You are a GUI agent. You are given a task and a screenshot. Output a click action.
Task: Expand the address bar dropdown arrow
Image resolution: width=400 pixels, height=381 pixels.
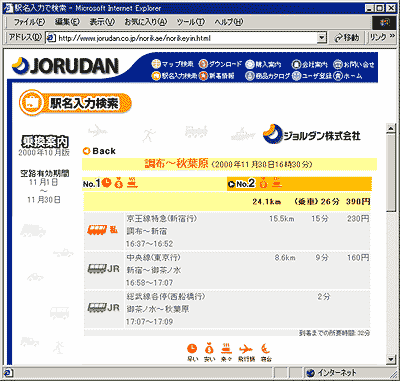321,38
